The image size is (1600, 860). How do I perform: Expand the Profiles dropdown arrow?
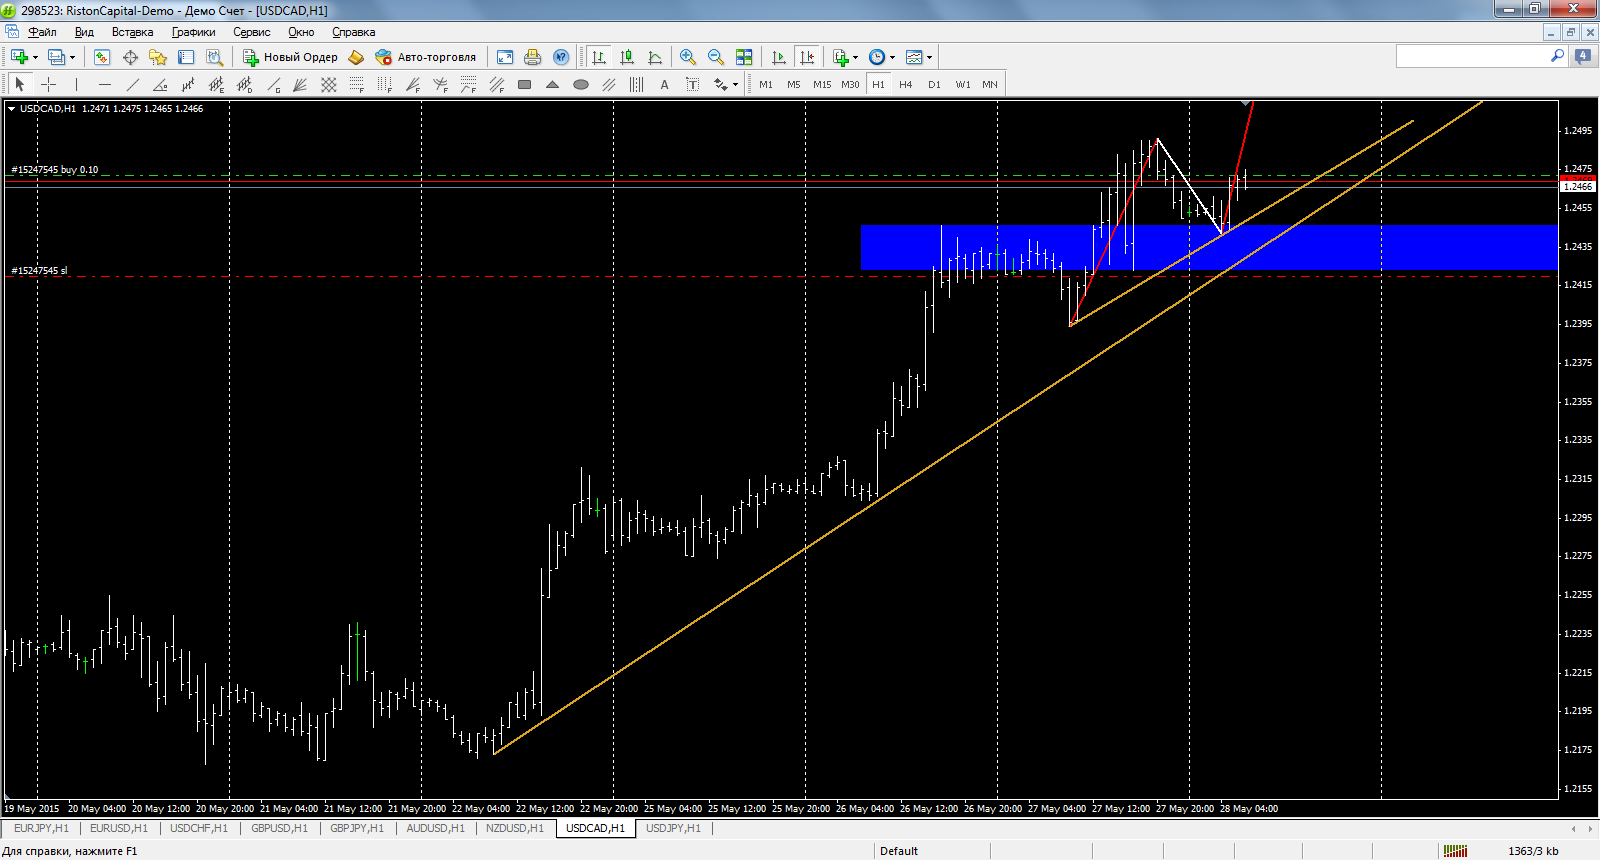(72, 57)
